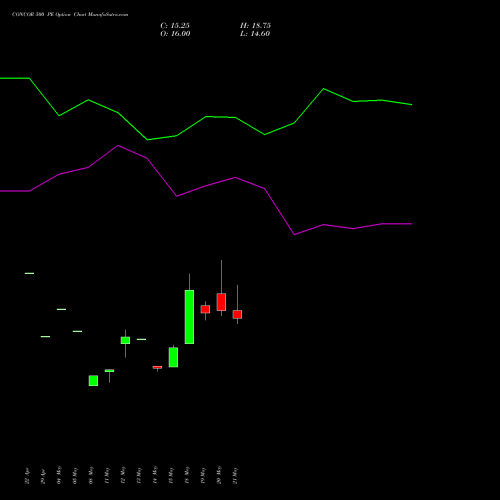Image resolution: width=500 pixels, height=500 pixels.
Task: Click the close value C: 15.25
Action: pos(175,26)
